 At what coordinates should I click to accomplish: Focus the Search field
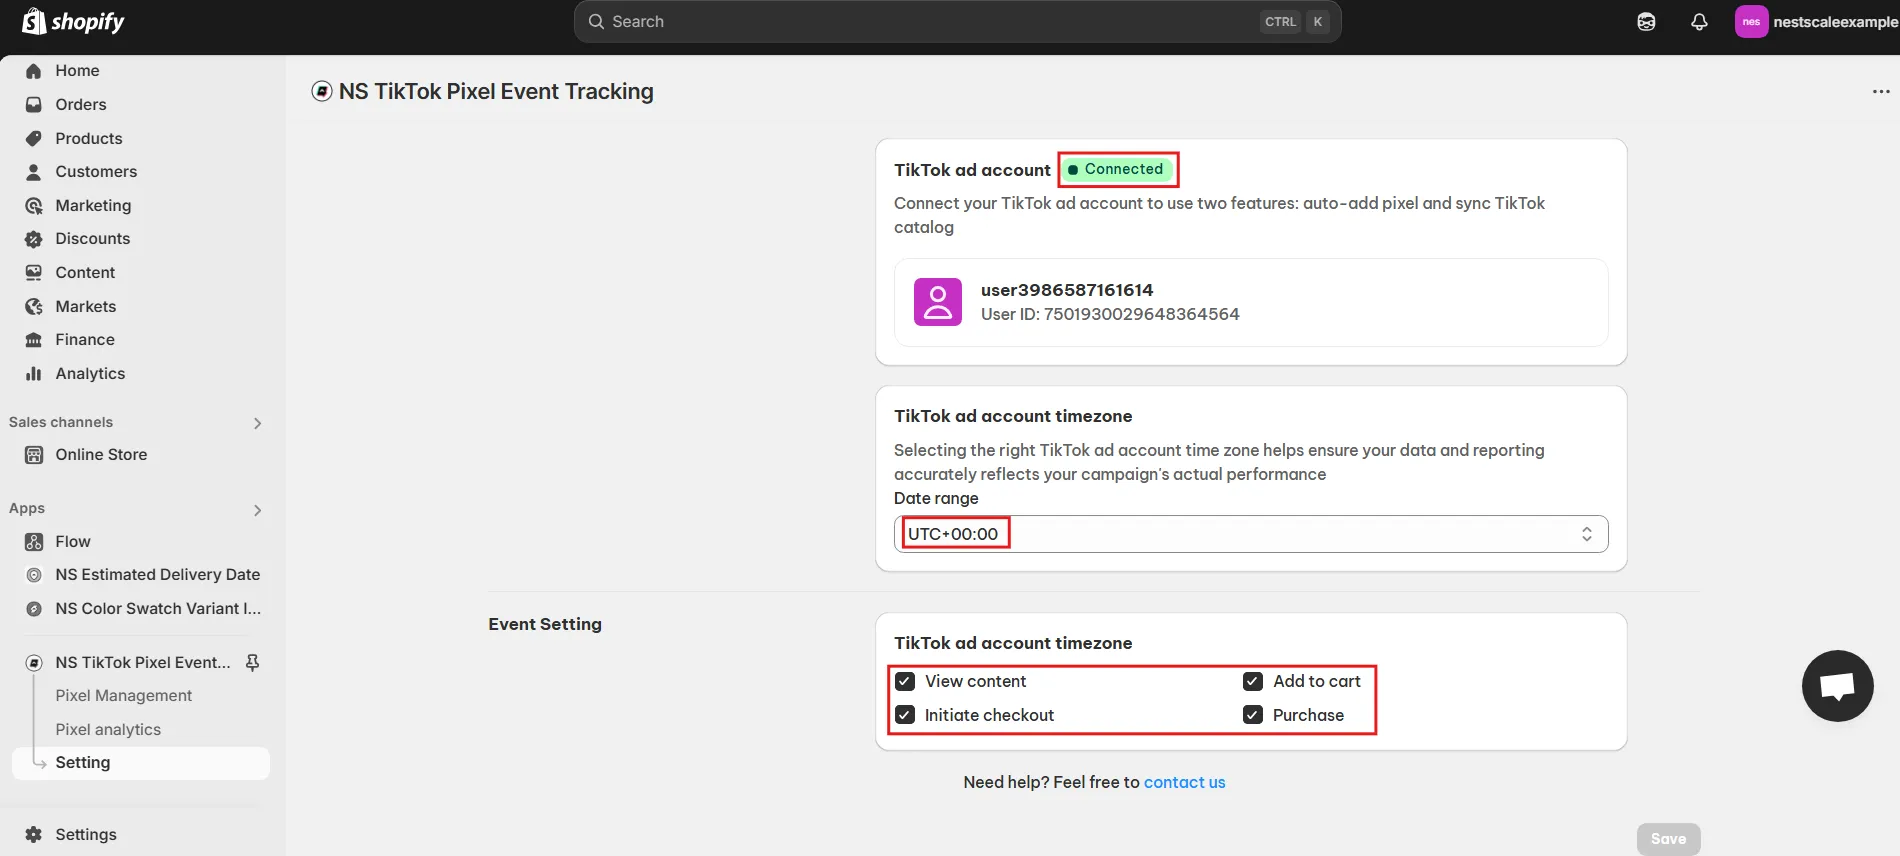point(957,22)
